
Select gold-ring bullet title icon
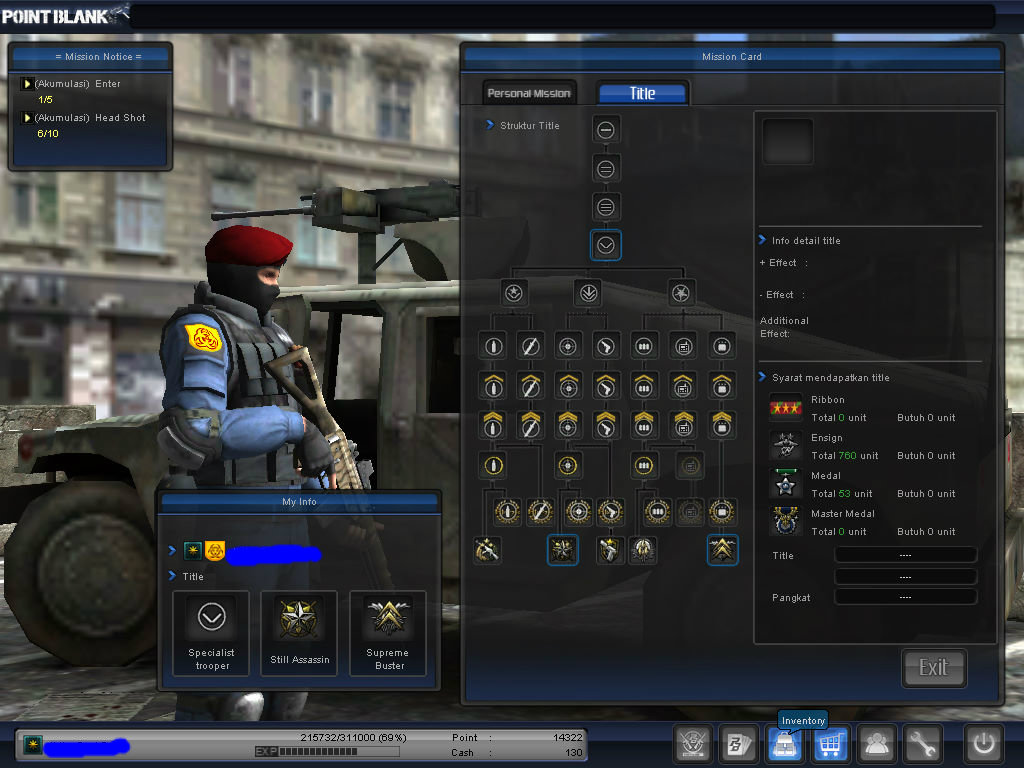coord(493,466)
